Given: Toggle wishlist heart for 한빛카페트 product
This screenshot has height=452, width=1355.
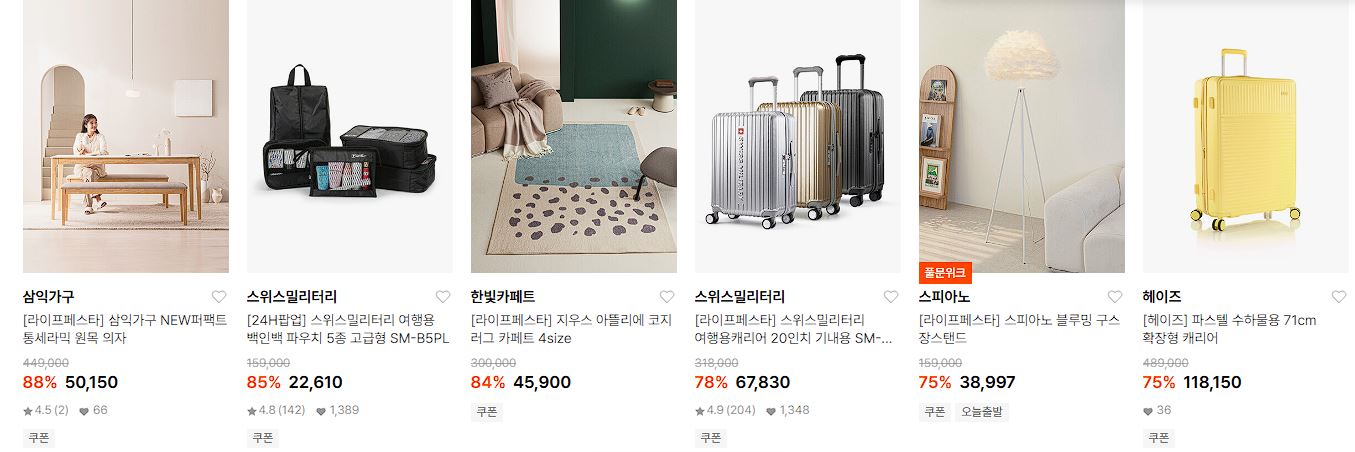Looking at the screenshot, I should pyautogui.click(x=667, y=297).
